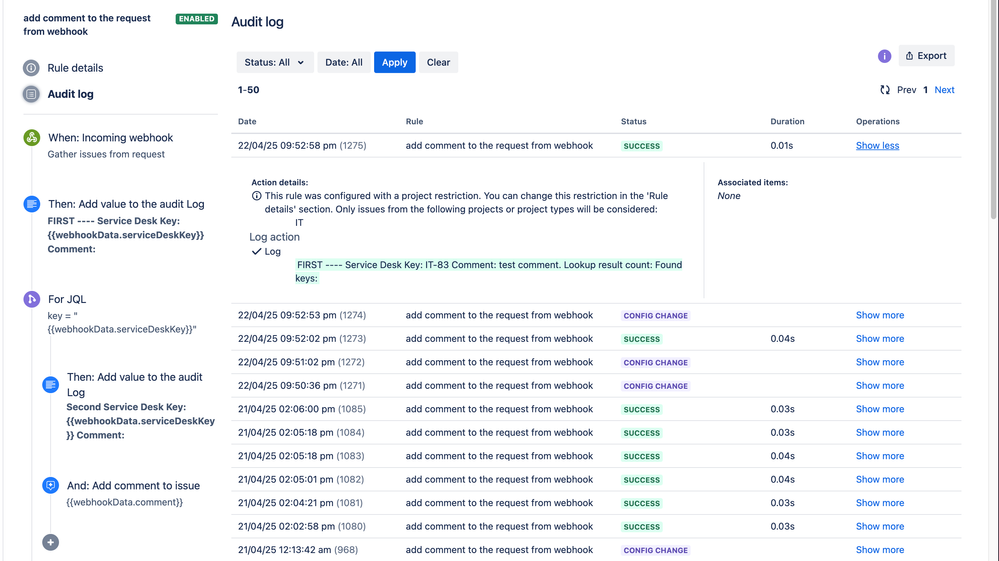Expand entry 1083 with Show more

pyautogui.click(x=880, y=456)
